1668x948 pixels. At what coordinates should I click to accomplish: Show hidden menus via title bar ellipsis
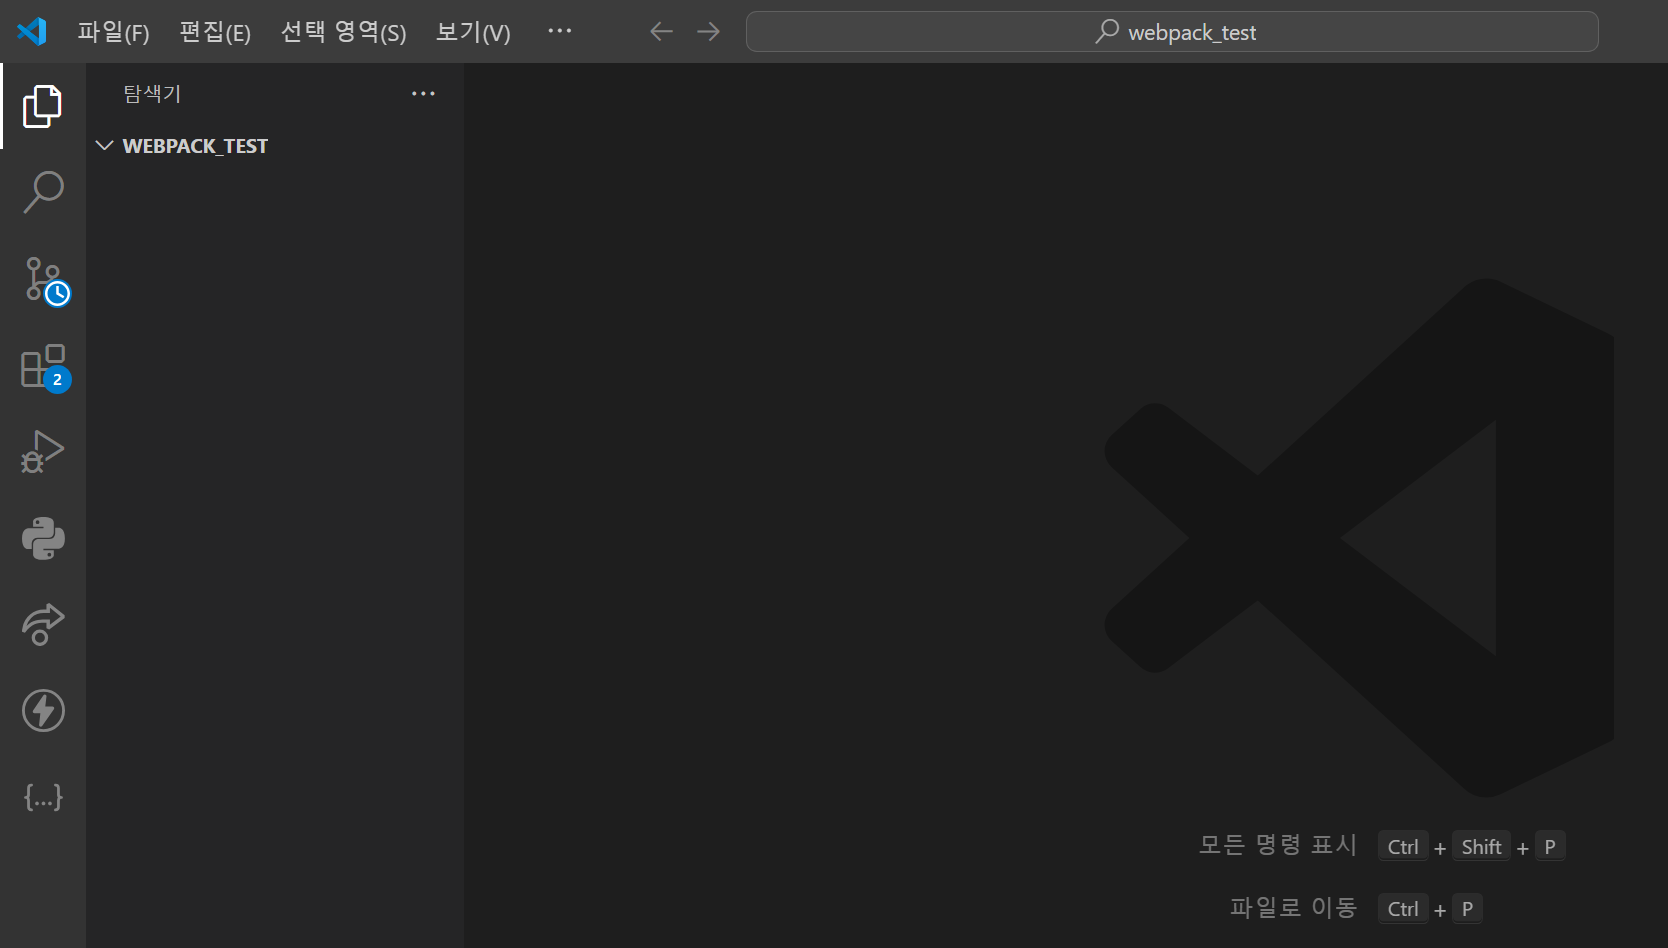(560, 31)
